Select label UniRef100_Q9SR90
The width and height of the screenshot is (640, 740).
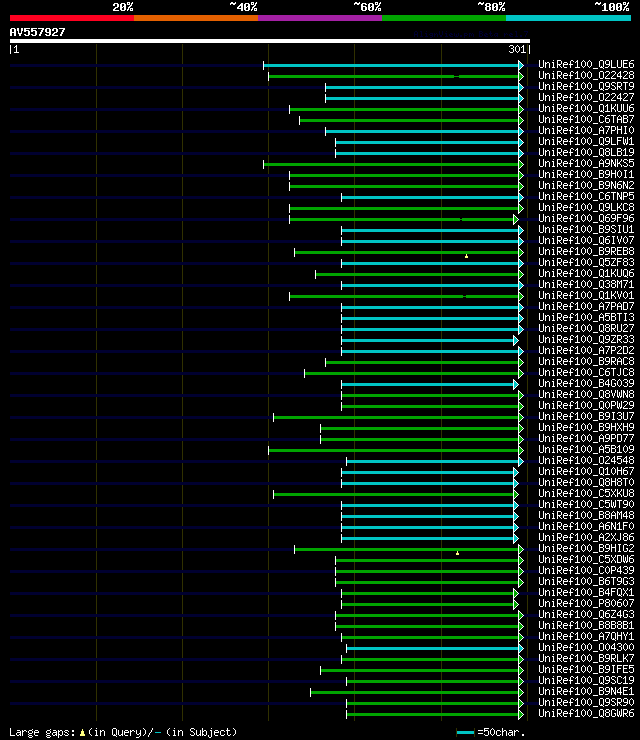coord(586,702)
